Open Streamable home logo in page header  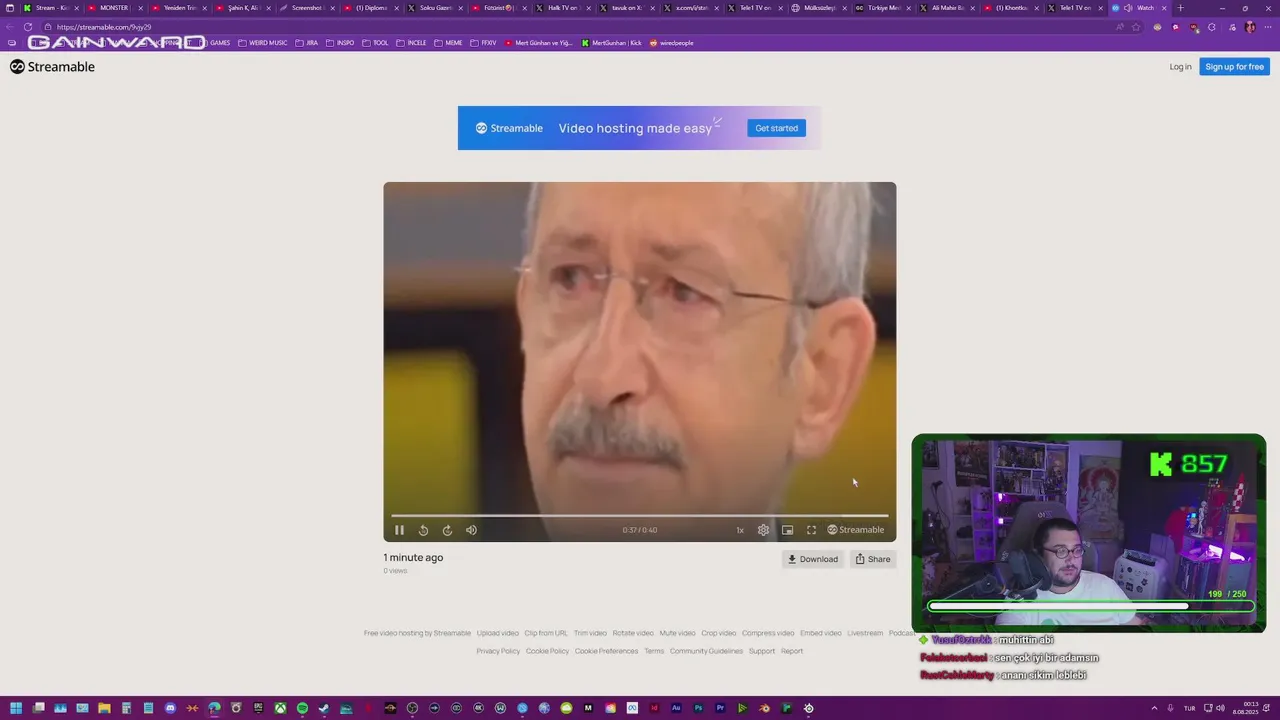(x=52, y=67)
